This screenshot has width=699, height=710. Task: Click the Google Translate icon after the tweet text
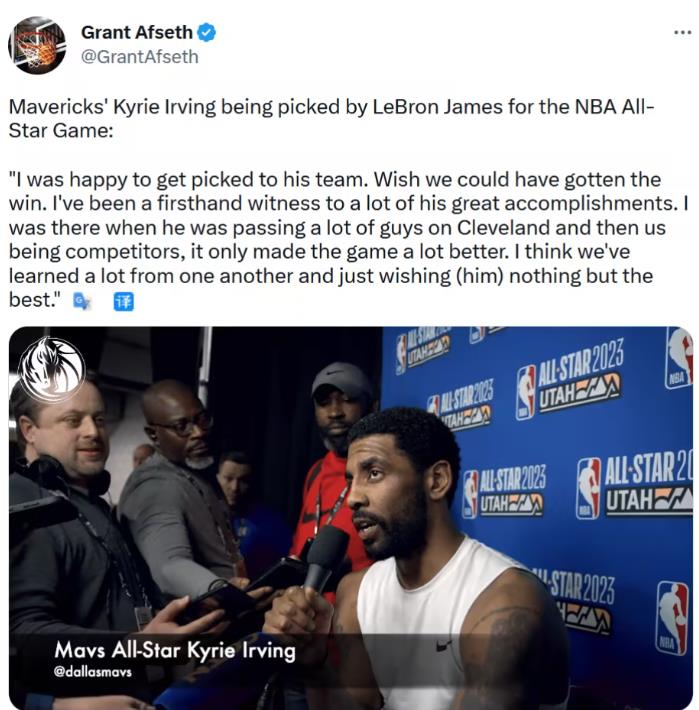coord(82,301)
